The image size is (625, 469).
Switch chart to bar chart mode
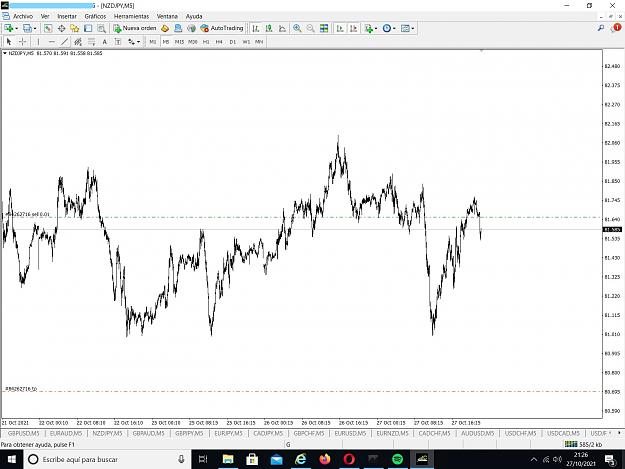pyautogui.click(x=256, y=28)
